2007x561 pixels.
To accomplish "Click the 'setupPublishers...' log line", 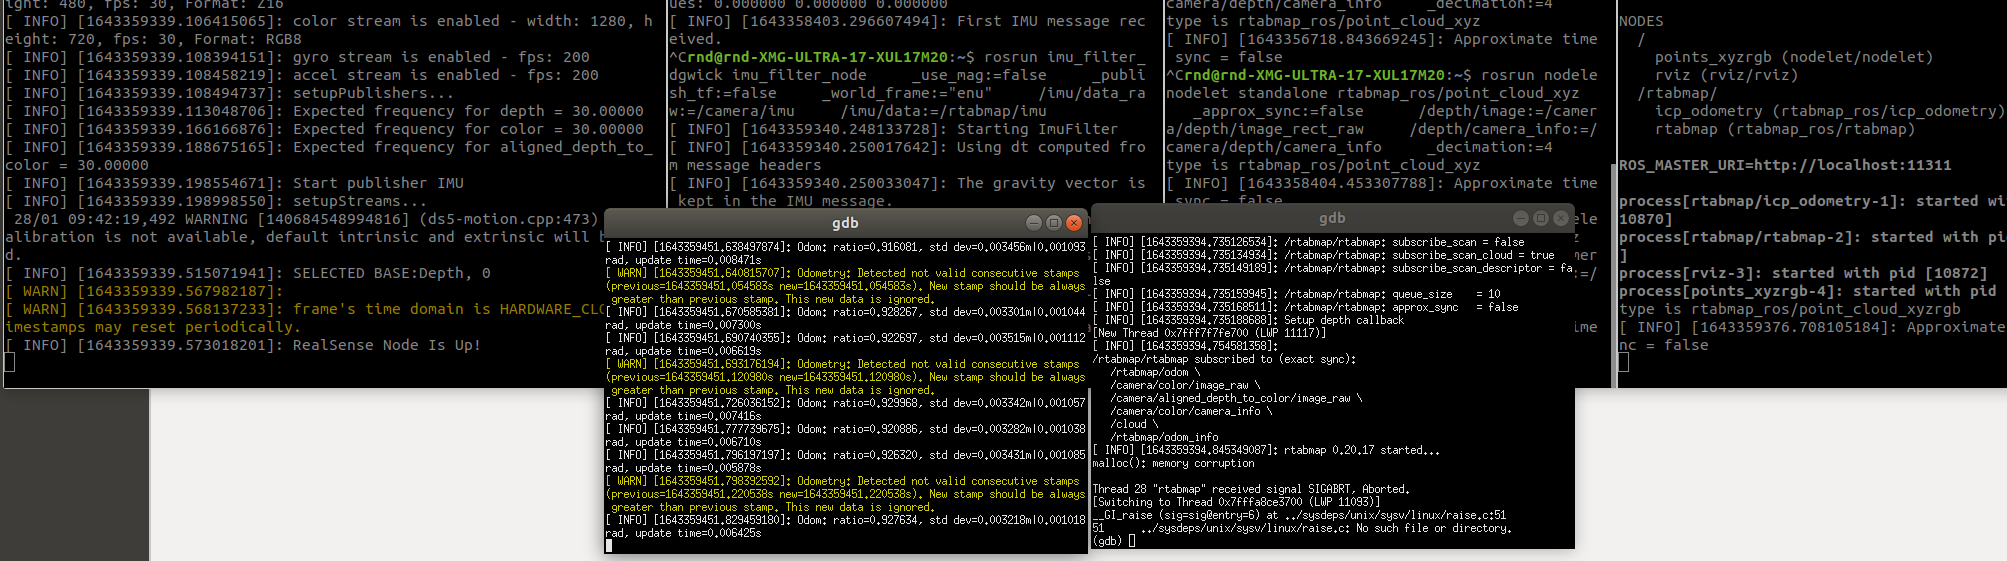I will point(229,93).
